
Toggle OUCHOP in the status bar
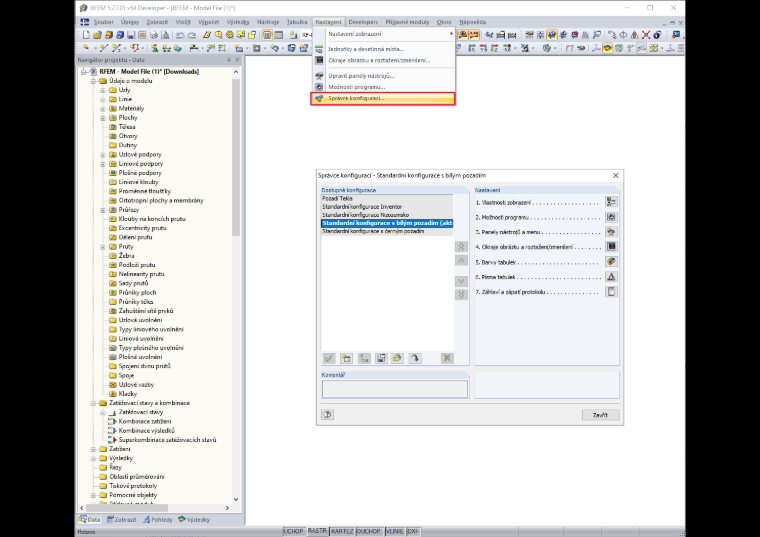(368, 531)
